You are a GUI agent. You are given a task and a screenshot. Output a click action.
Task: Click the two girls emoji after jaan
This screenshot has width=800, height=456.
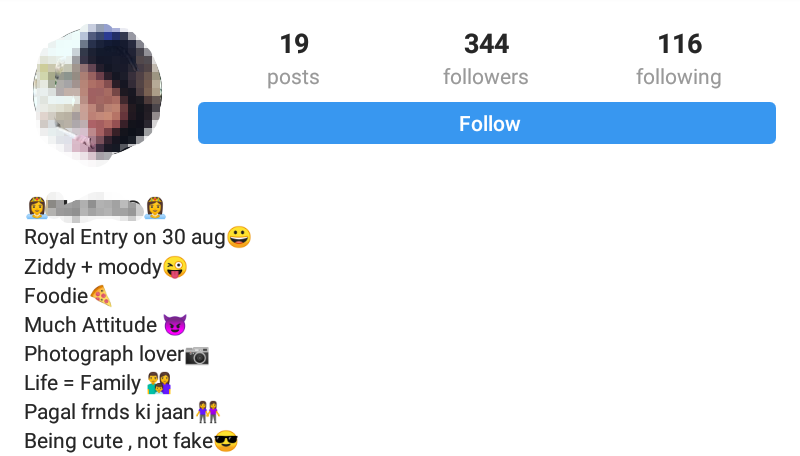(x=208, y=412)
